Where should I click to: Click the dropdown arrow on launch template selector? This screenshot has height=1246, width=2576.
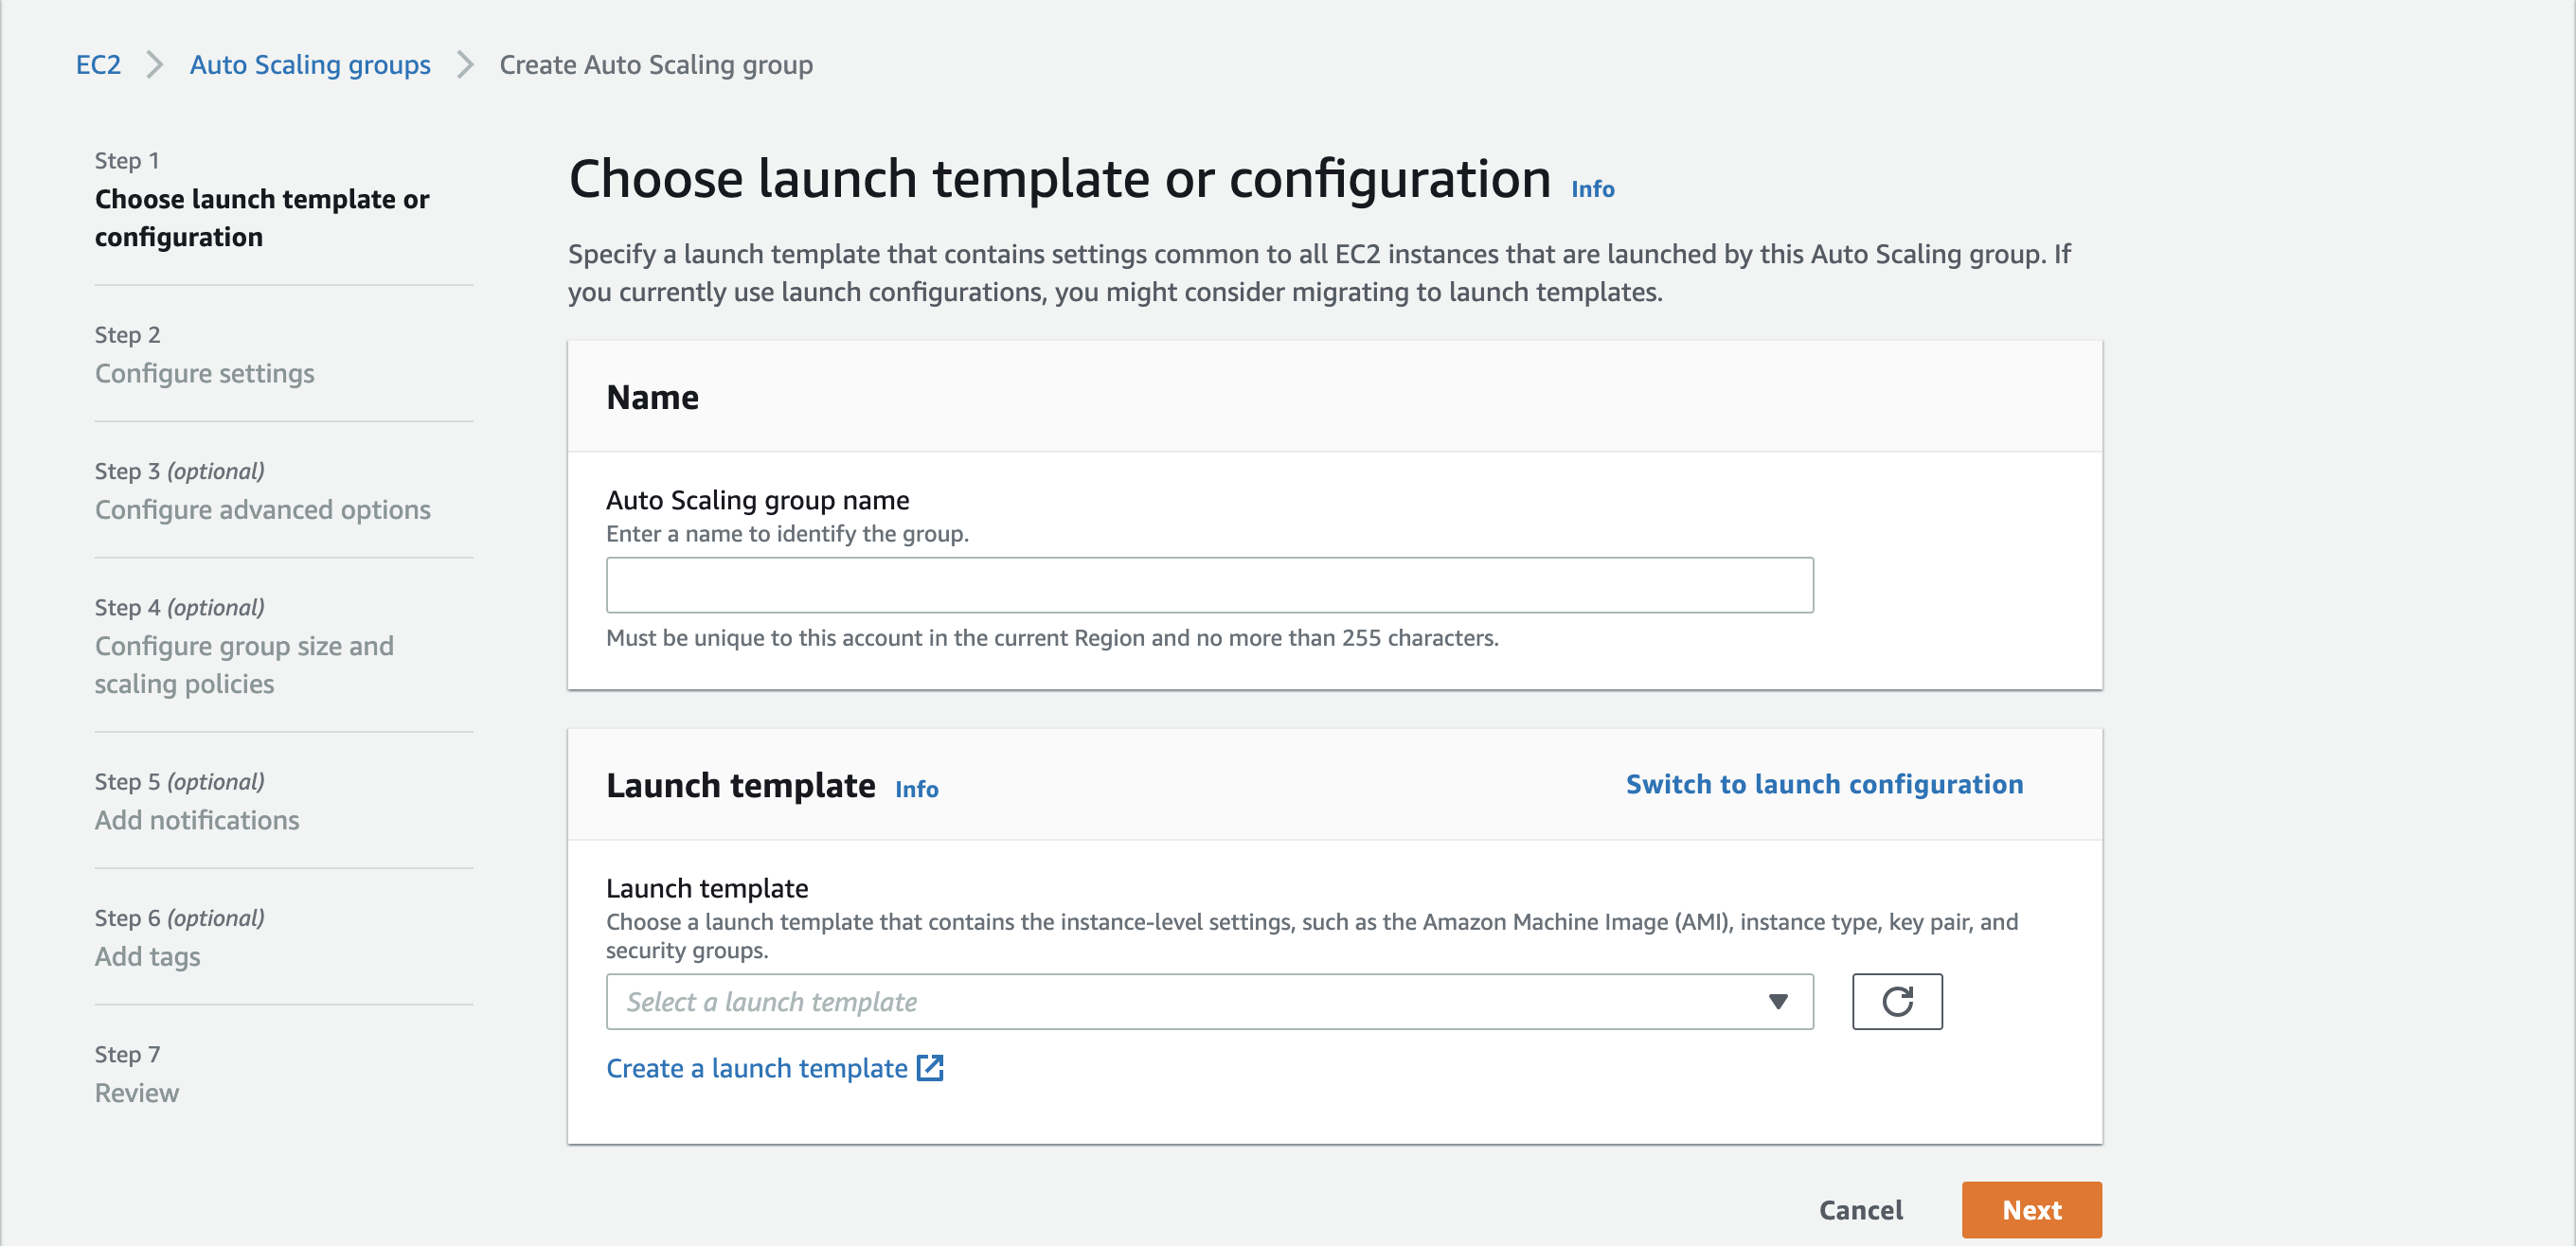click(1777, 1001)
